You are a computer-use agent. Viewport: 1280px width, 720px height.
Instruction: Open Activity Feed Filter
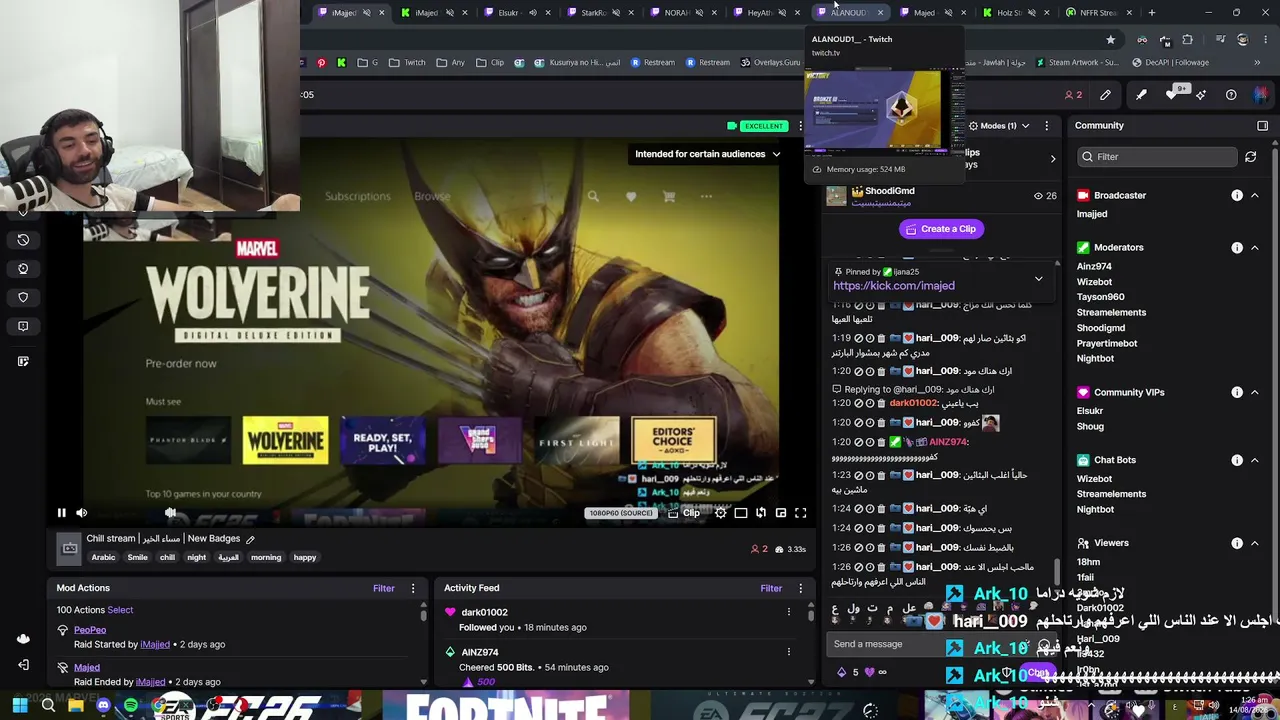pos(771,588)
